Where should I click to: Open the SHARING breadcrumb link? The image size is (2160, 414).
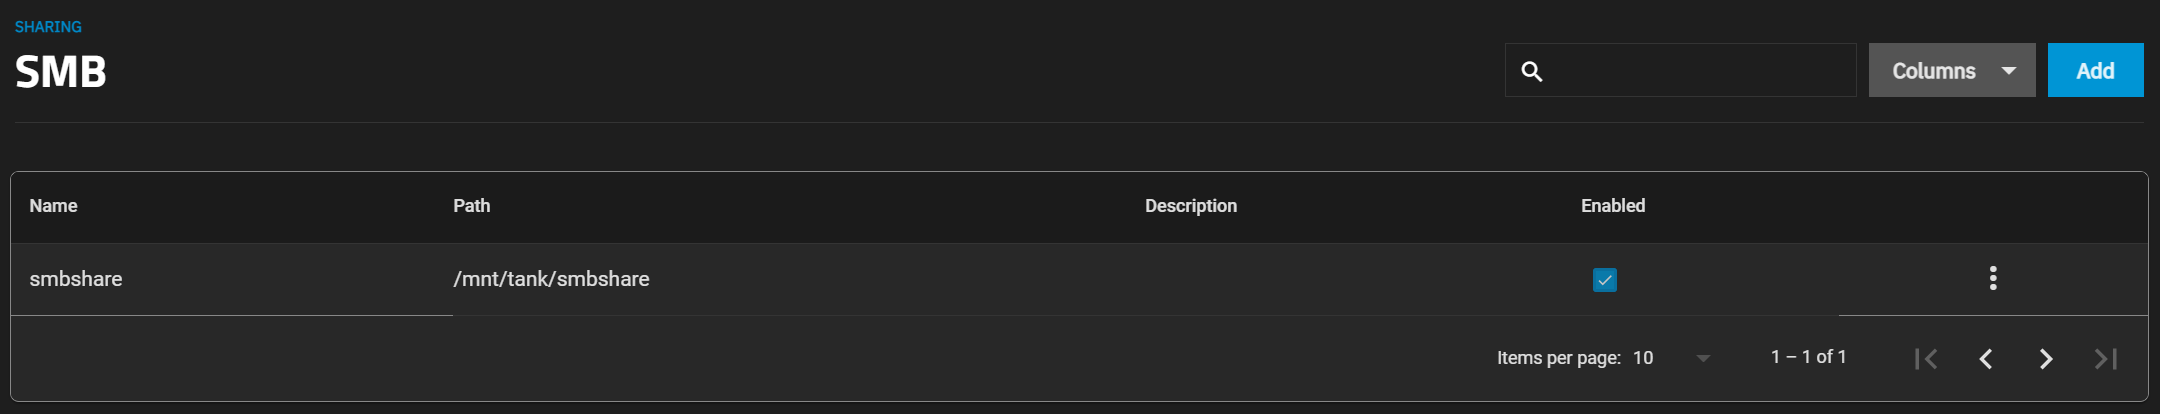pos(48,27)
